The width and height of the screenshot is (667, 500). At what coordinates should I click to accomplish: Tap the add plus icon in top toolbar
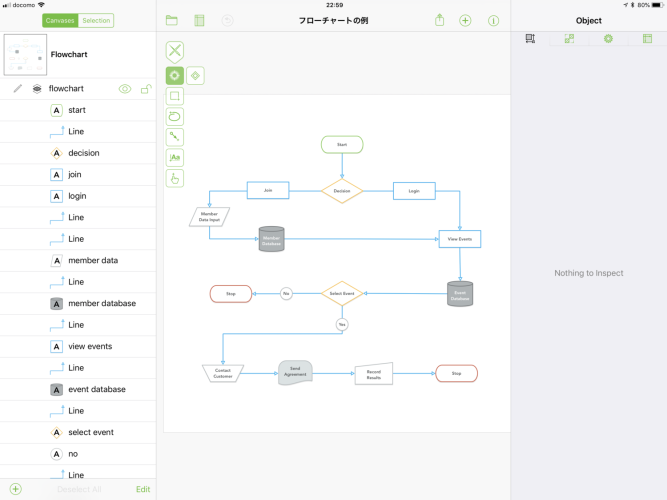point(465,20)
